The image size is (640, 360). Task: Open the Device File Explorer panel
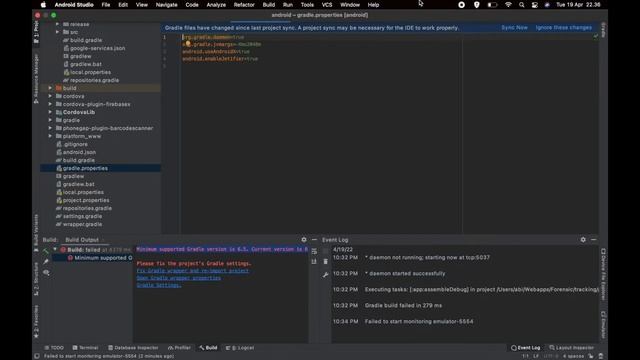click(x=603, y=275)
